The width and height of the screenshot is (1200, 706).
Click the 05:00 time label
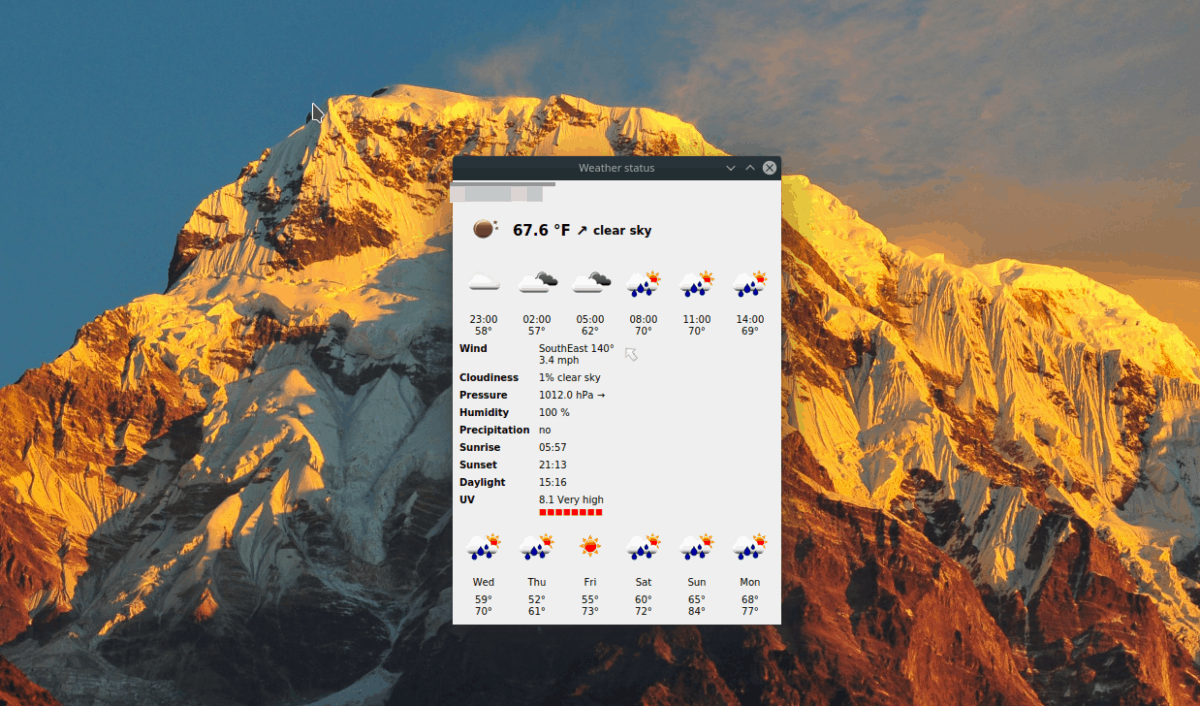coord(590,319)
